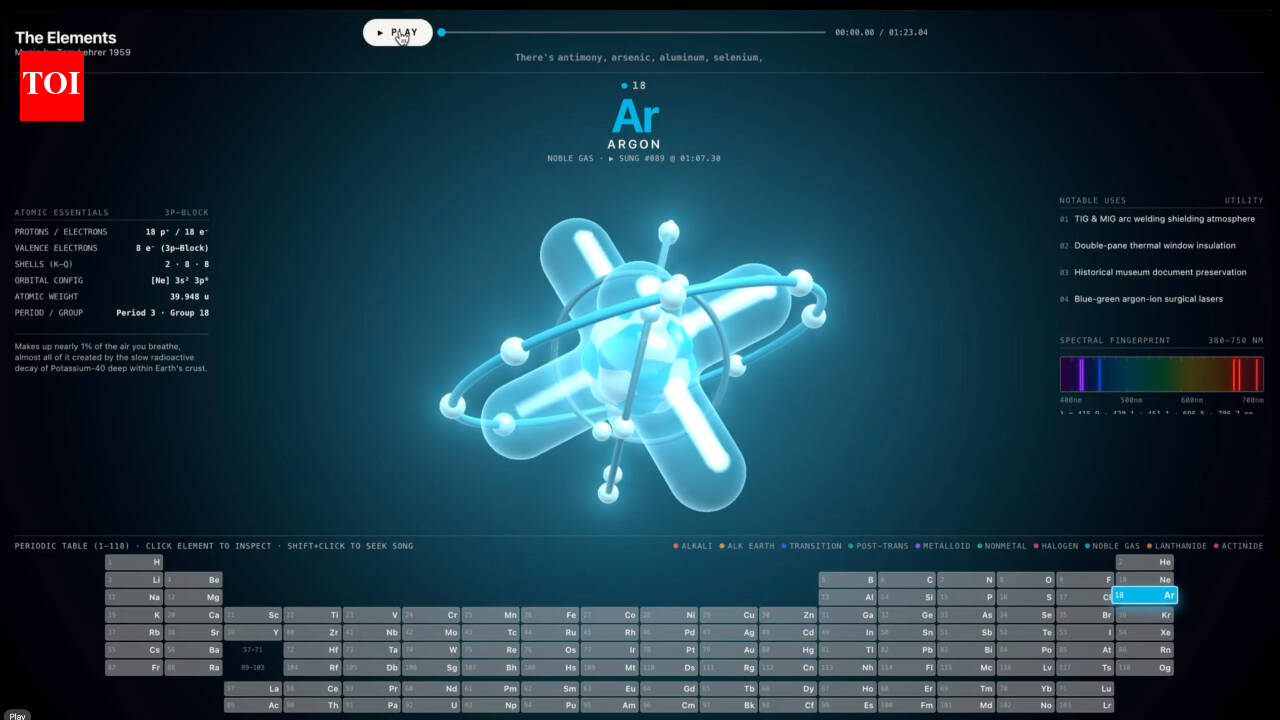
Task: Select Copper (Cu) cell
Action: click(728, 615)
